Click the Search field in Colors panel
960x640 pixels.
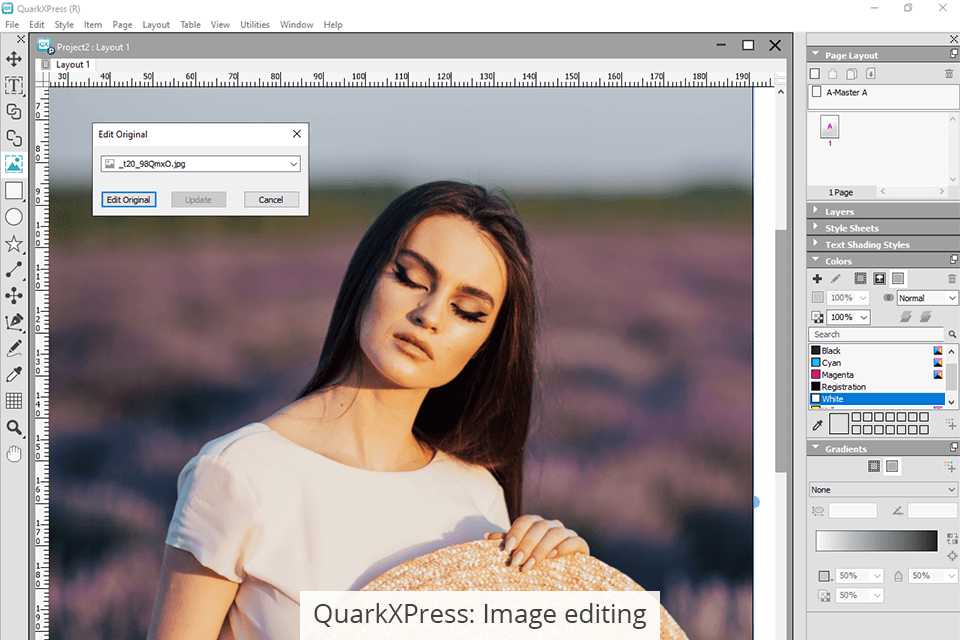coord(876,334)
